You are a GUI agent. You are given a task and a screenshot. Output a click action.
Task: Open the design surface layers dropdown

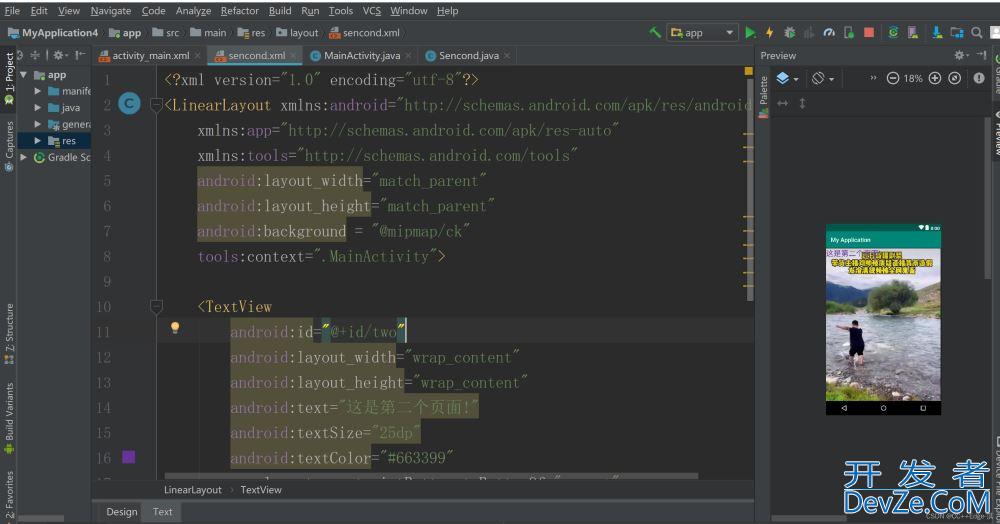click(788, 78)
